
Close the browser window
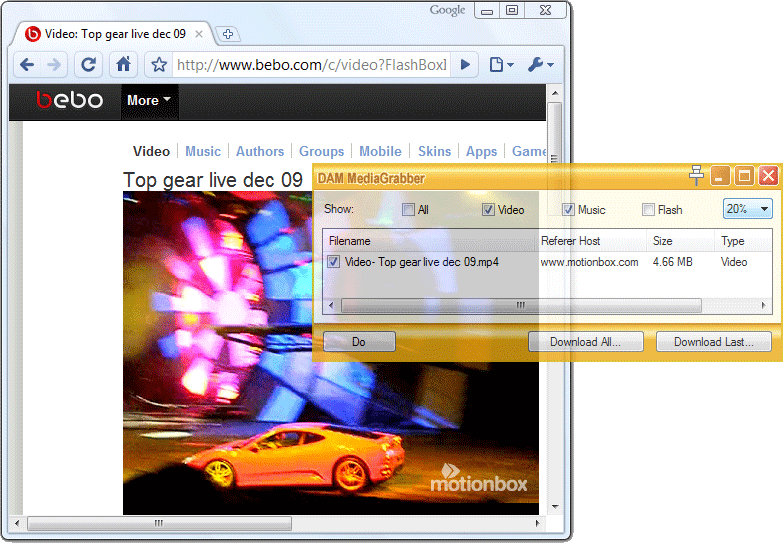coord(545,10)
